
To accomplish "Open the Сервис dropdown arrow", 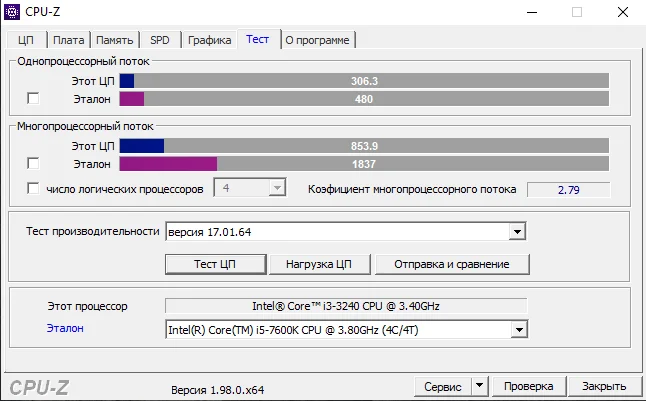I will 480,386.
